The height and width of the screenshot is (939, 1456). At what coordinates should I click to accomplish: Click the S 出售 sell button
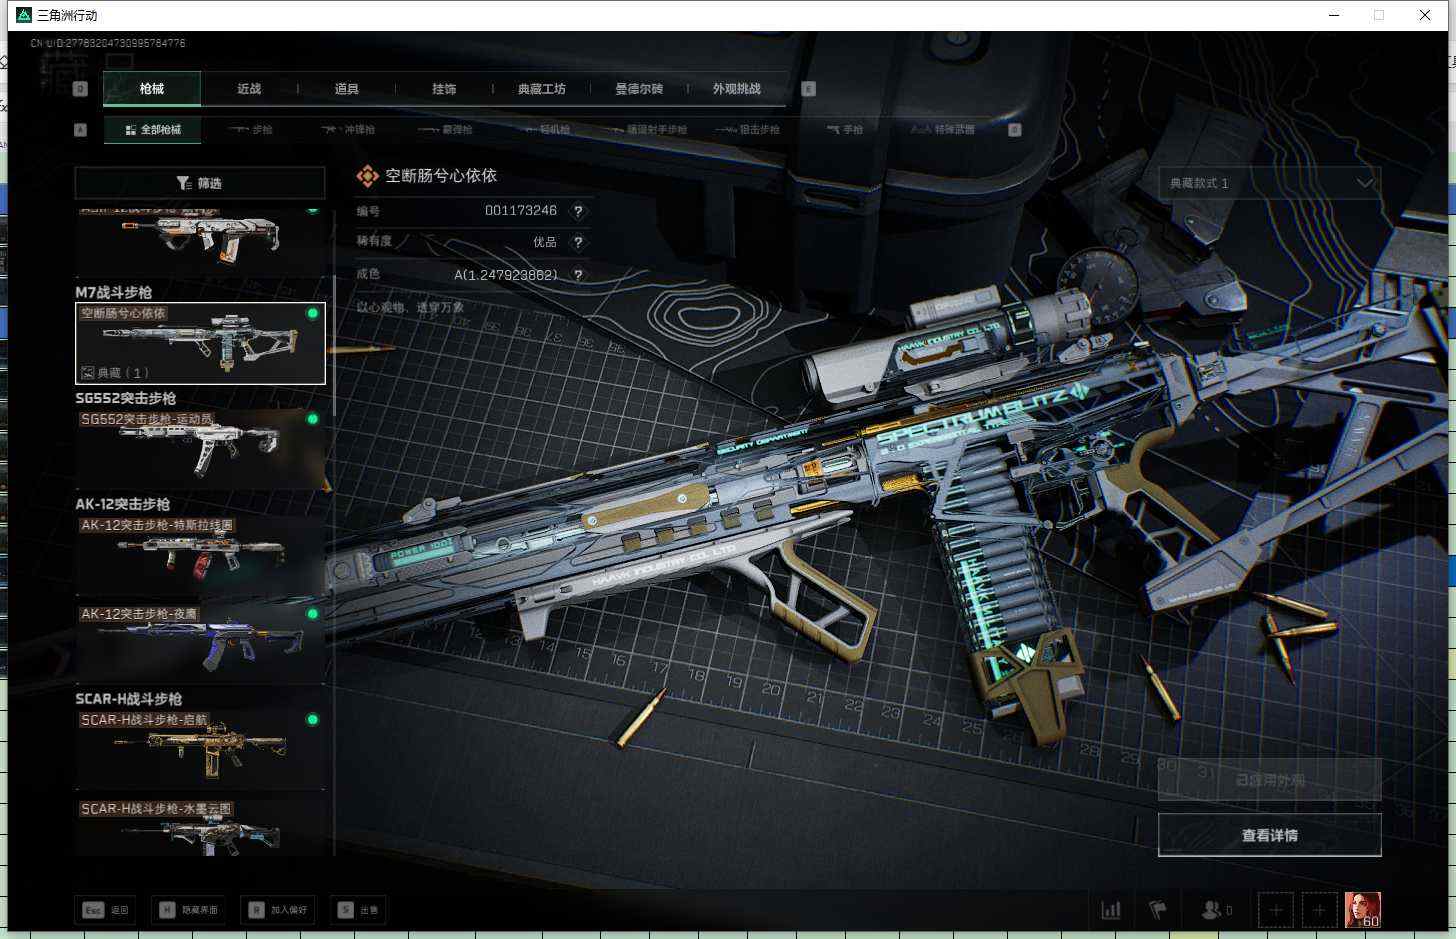coord(359,910)
